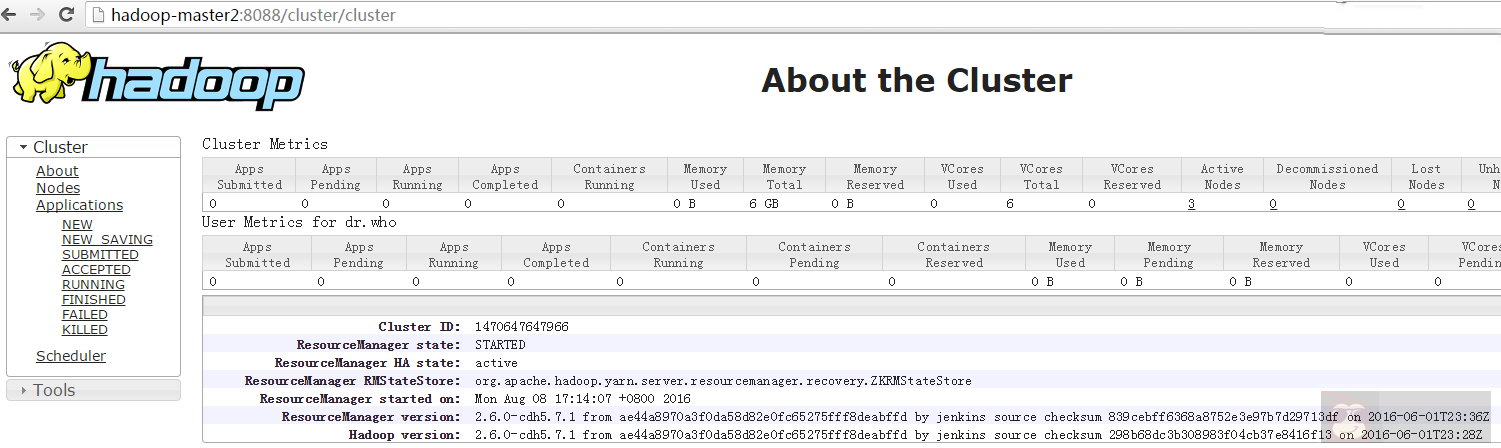This screenshot has height=448, width=1501.
Task: Click the Active Nodes count 3
Action: click(1192, 203)
